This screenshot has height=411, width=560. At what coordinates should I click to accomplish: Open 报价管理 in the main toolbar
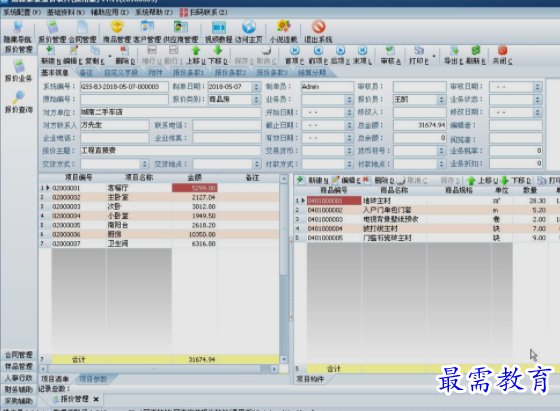(x=52, y=31)
